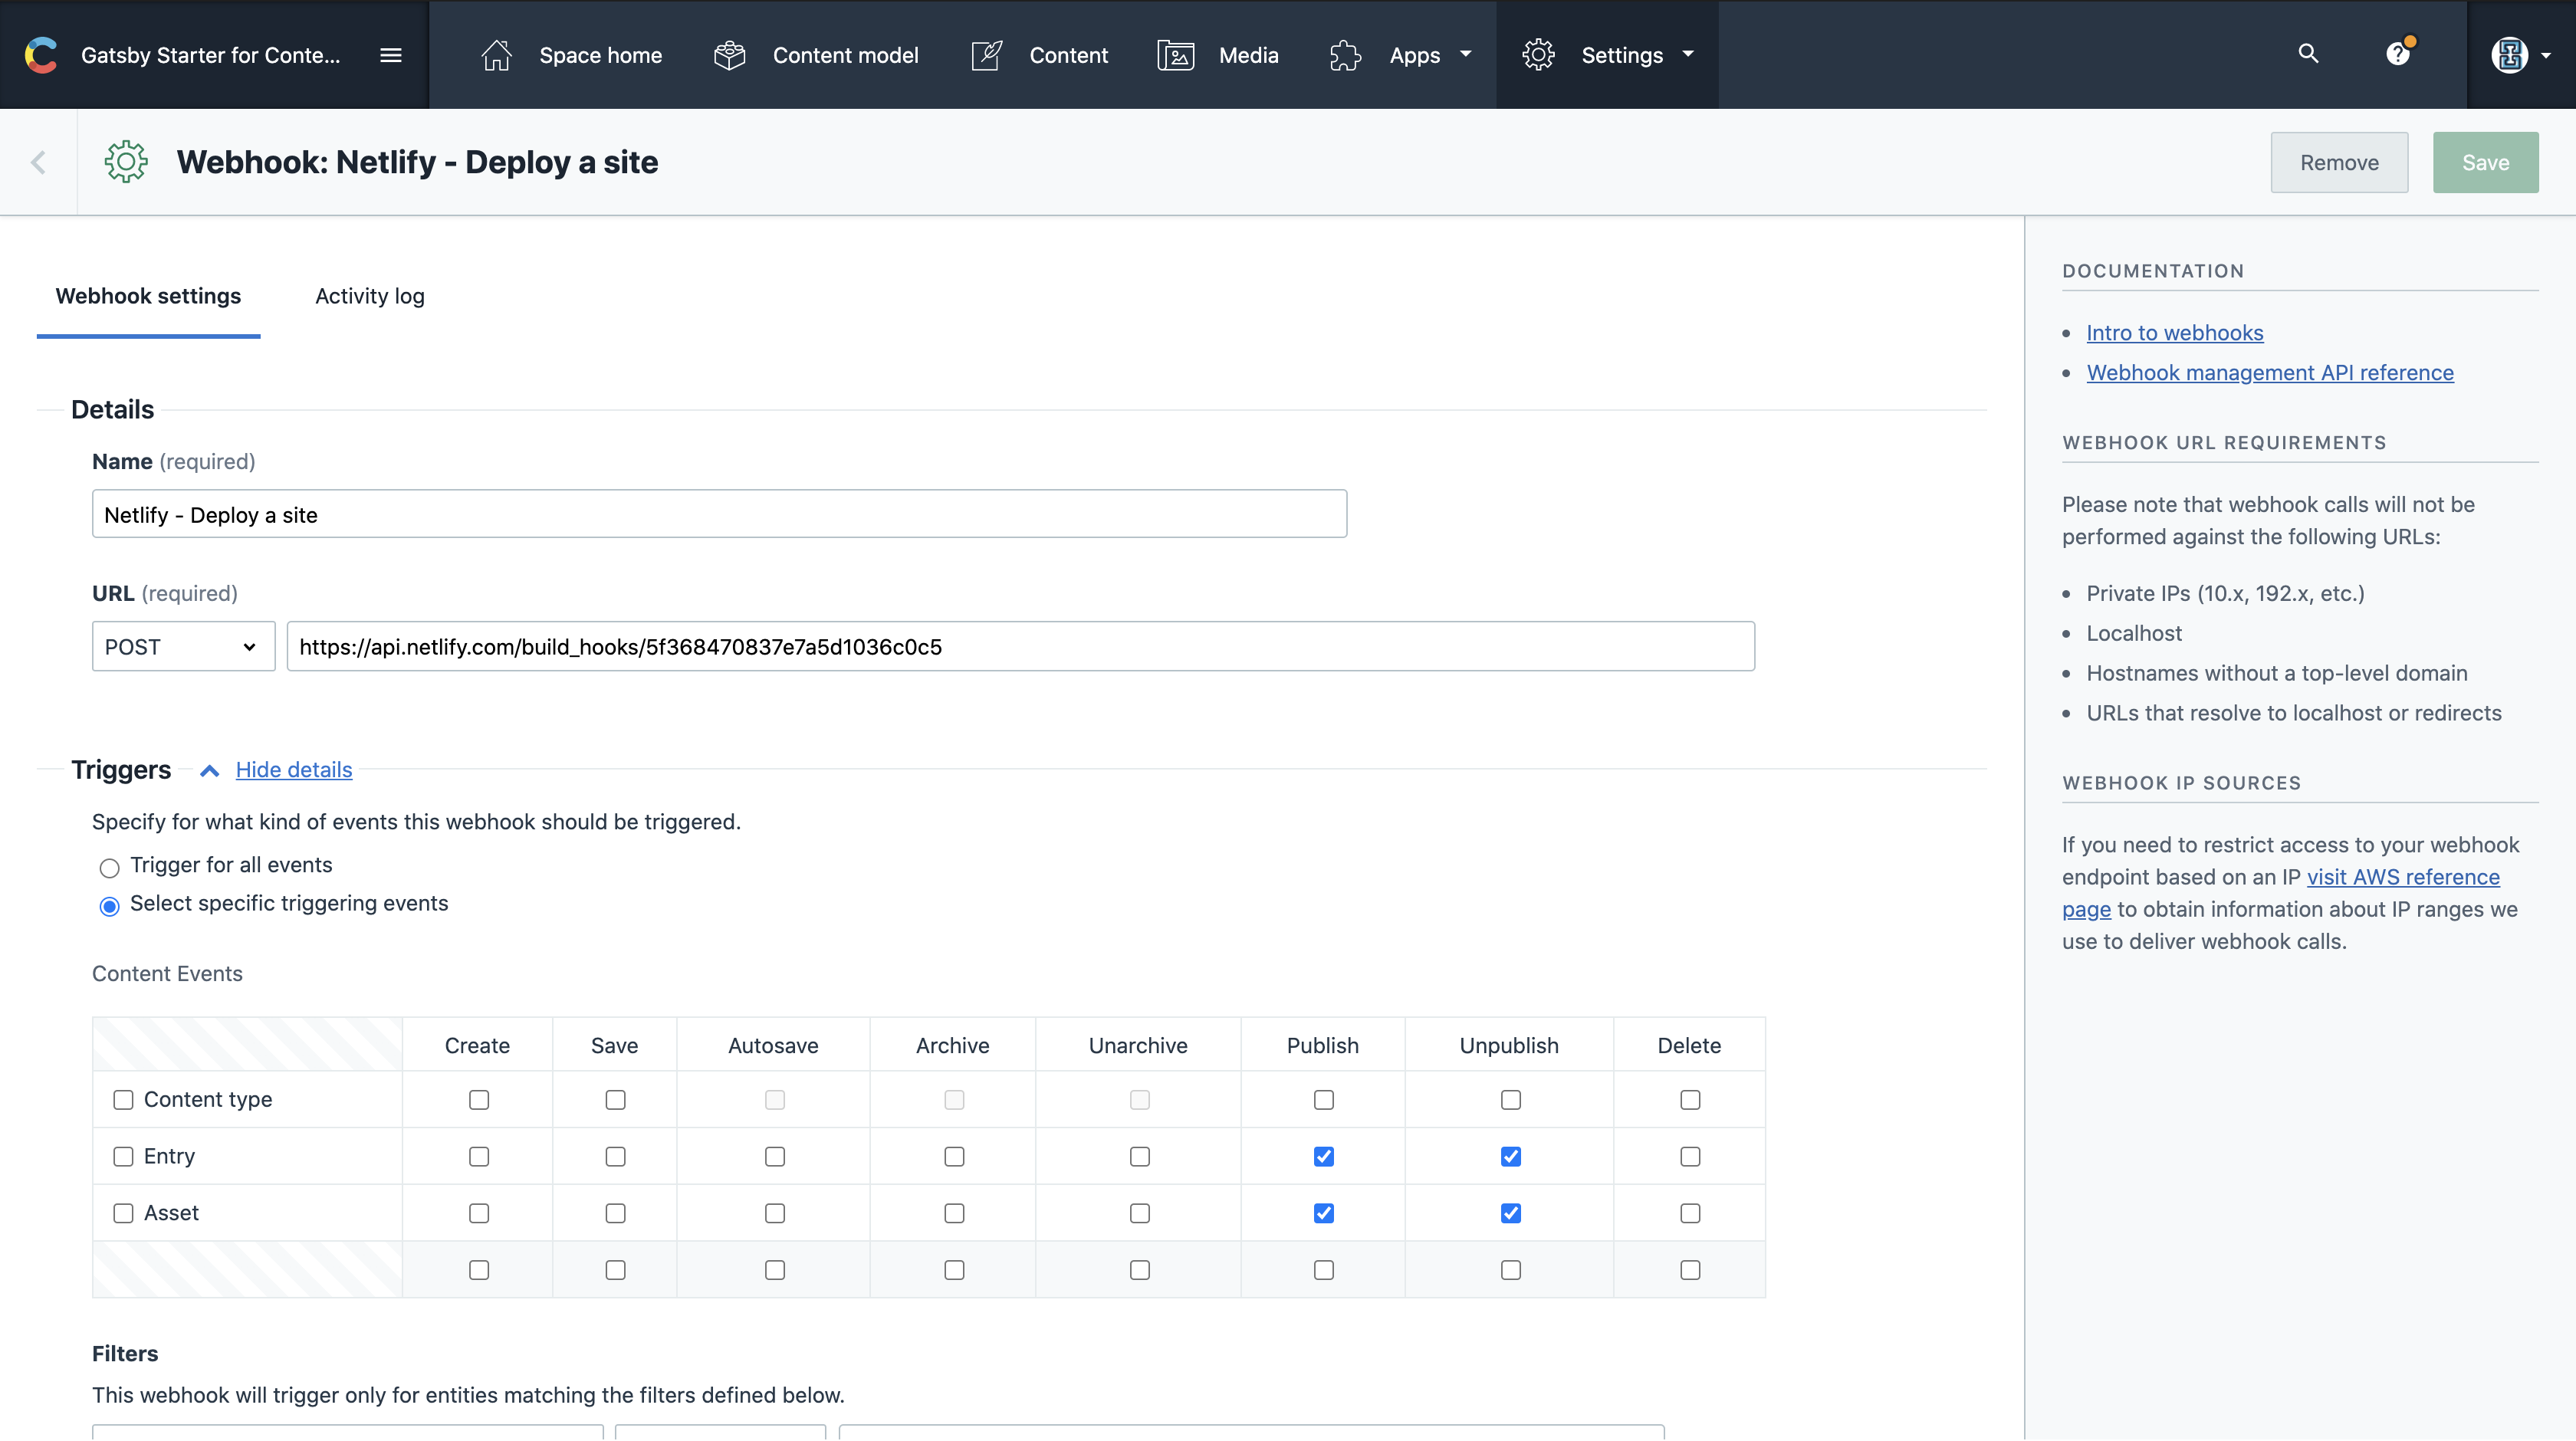Open the account dropdown caret
2576x1441 pixels.
(x=2546, y=56)
